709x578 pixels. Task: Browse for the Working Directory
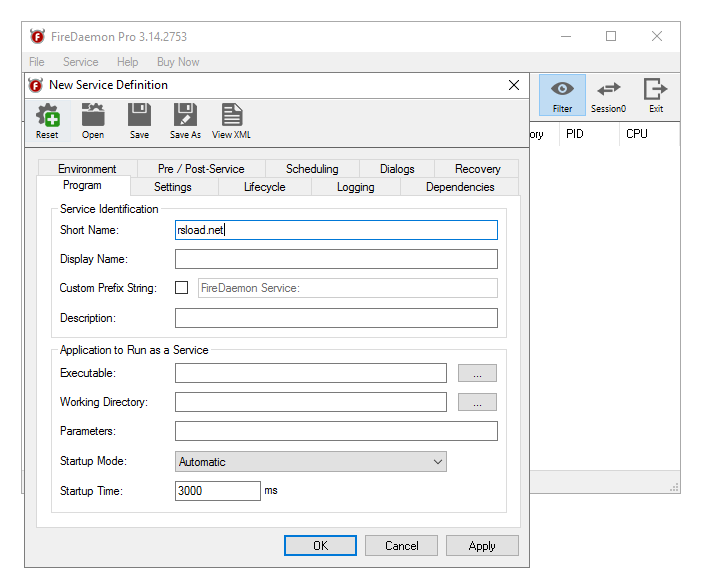477,402
